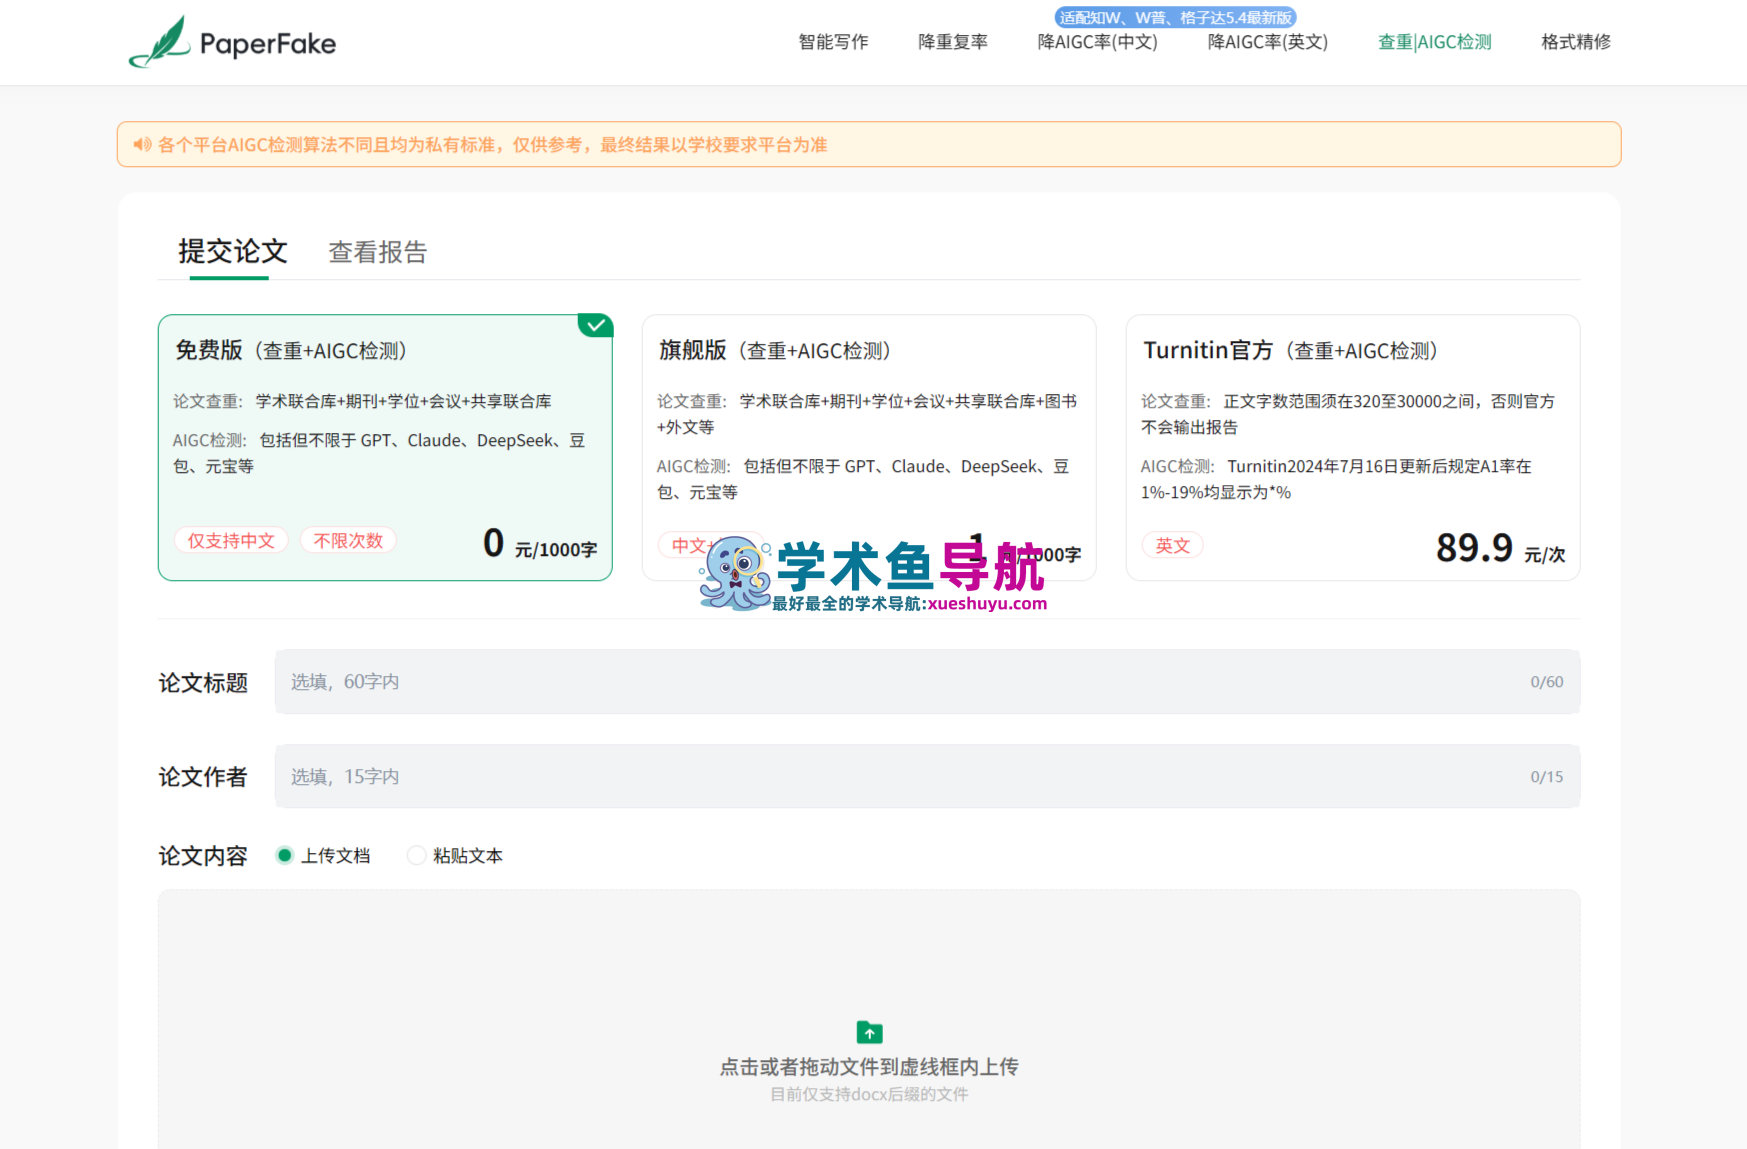Click the 英文 tag on Turnitin card
The height and width of the screenshot is (1149, 1747).
pyautogui.click(x=1173, y=545)
